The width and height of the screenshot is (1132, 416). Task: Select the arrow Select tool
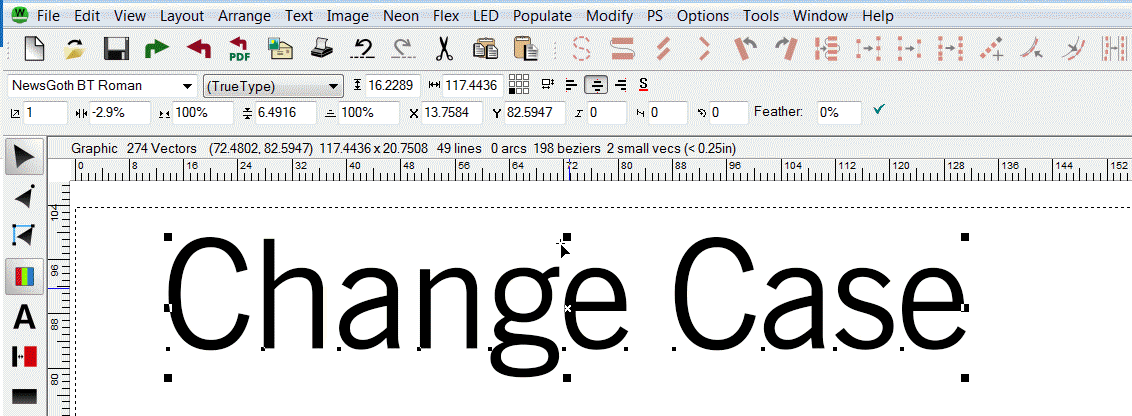point(24,156)
